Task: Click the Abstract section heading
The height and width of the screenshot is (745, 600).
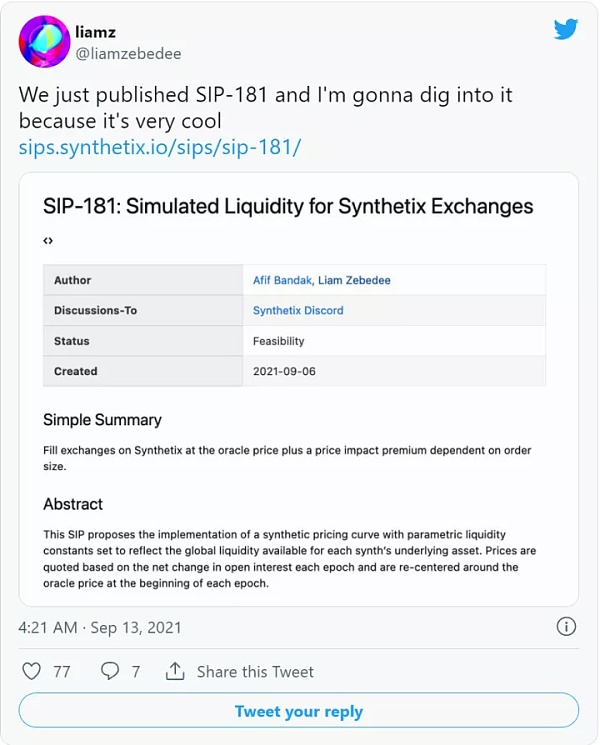Action: [73, 504]
